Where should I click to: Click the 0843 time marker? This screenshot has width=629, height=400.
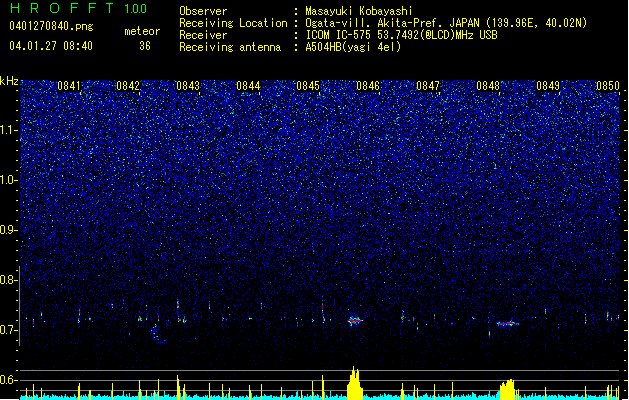188,85
